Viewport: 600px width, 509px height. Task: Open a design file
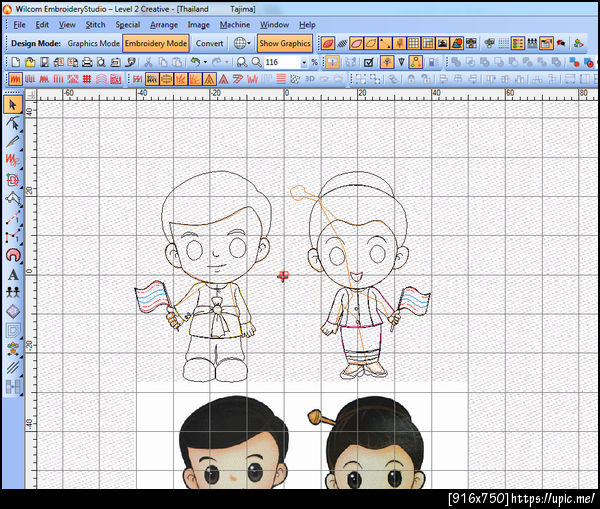30,62
